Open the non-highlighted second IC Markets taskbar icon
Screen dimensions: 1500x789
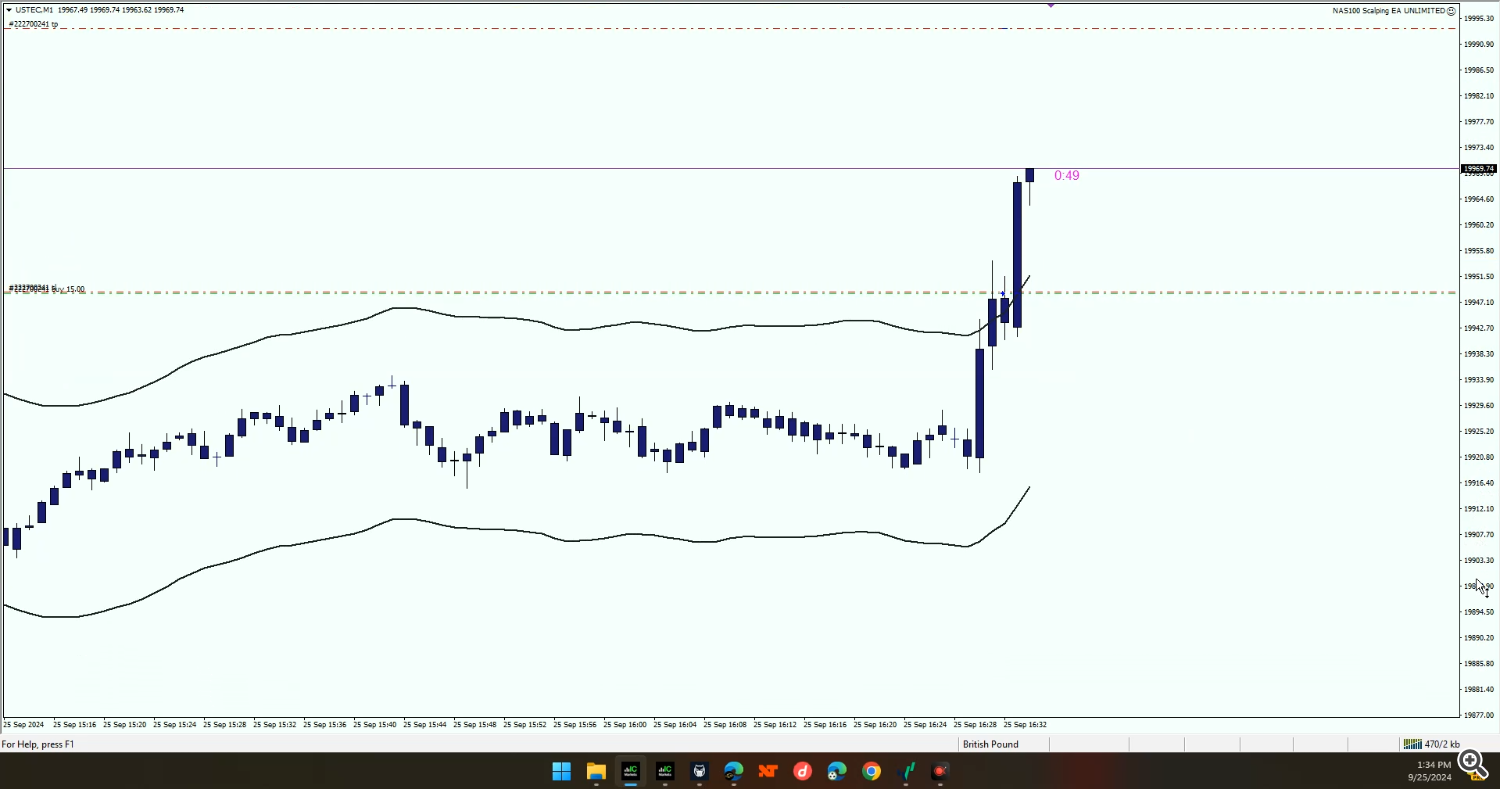(665, 771)
